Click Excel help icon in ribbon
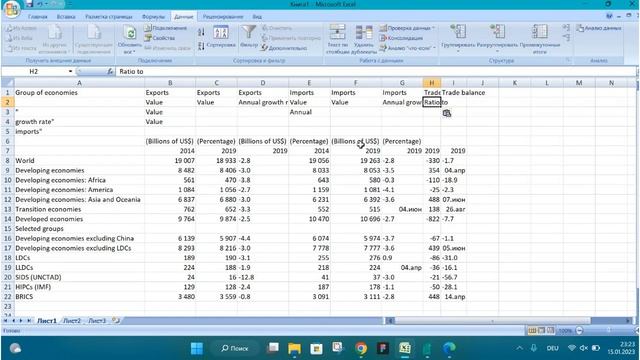This screenshot has height=360, width=640. coord(609,16)
